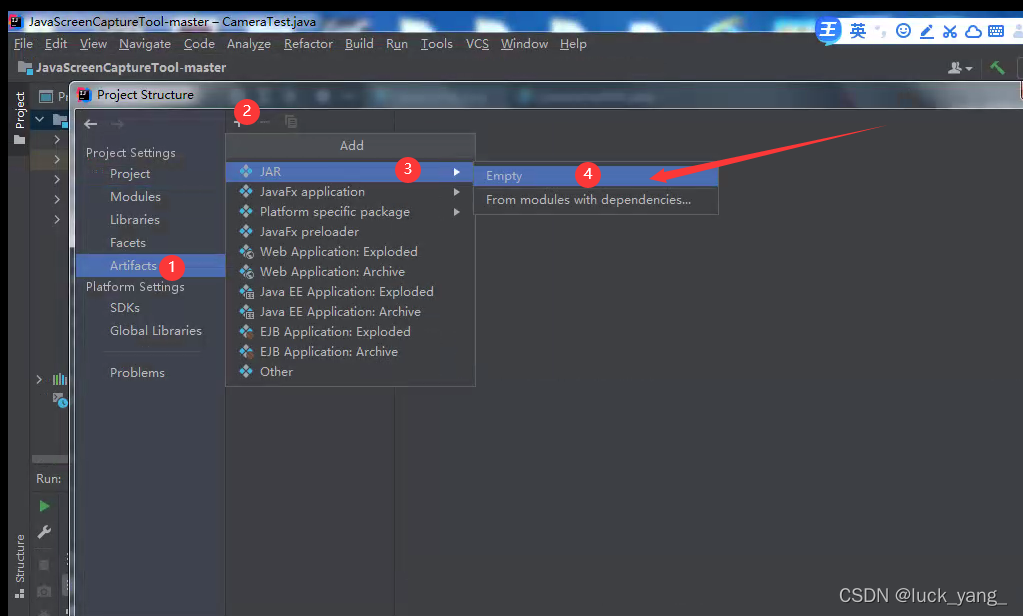Toggle the punctuation mode icon in the IME bar
The height and width of the screenshot is (616, 1023).
tap(881, 31)
